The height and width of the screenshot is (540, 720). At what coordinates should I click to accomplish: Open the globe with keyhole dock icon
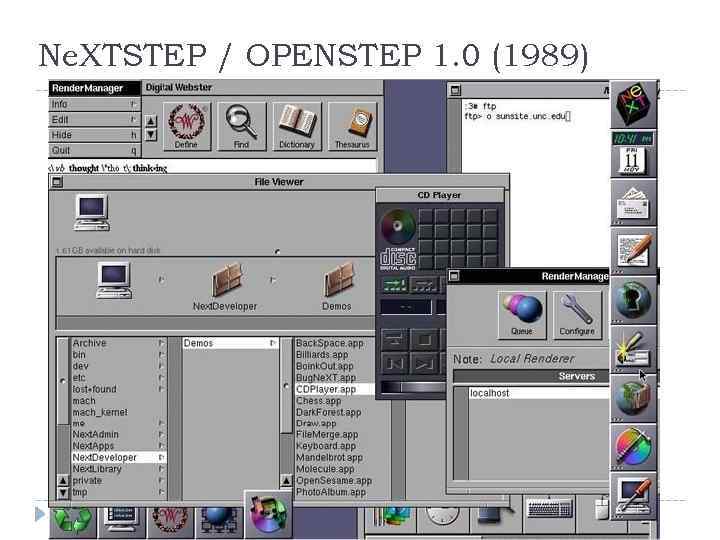click(x=633, y=300)
